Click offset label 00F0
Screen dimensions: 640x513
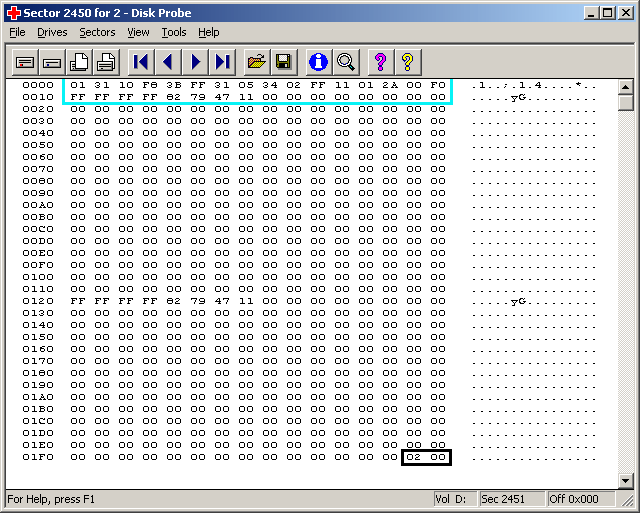[x=38, y=265]
